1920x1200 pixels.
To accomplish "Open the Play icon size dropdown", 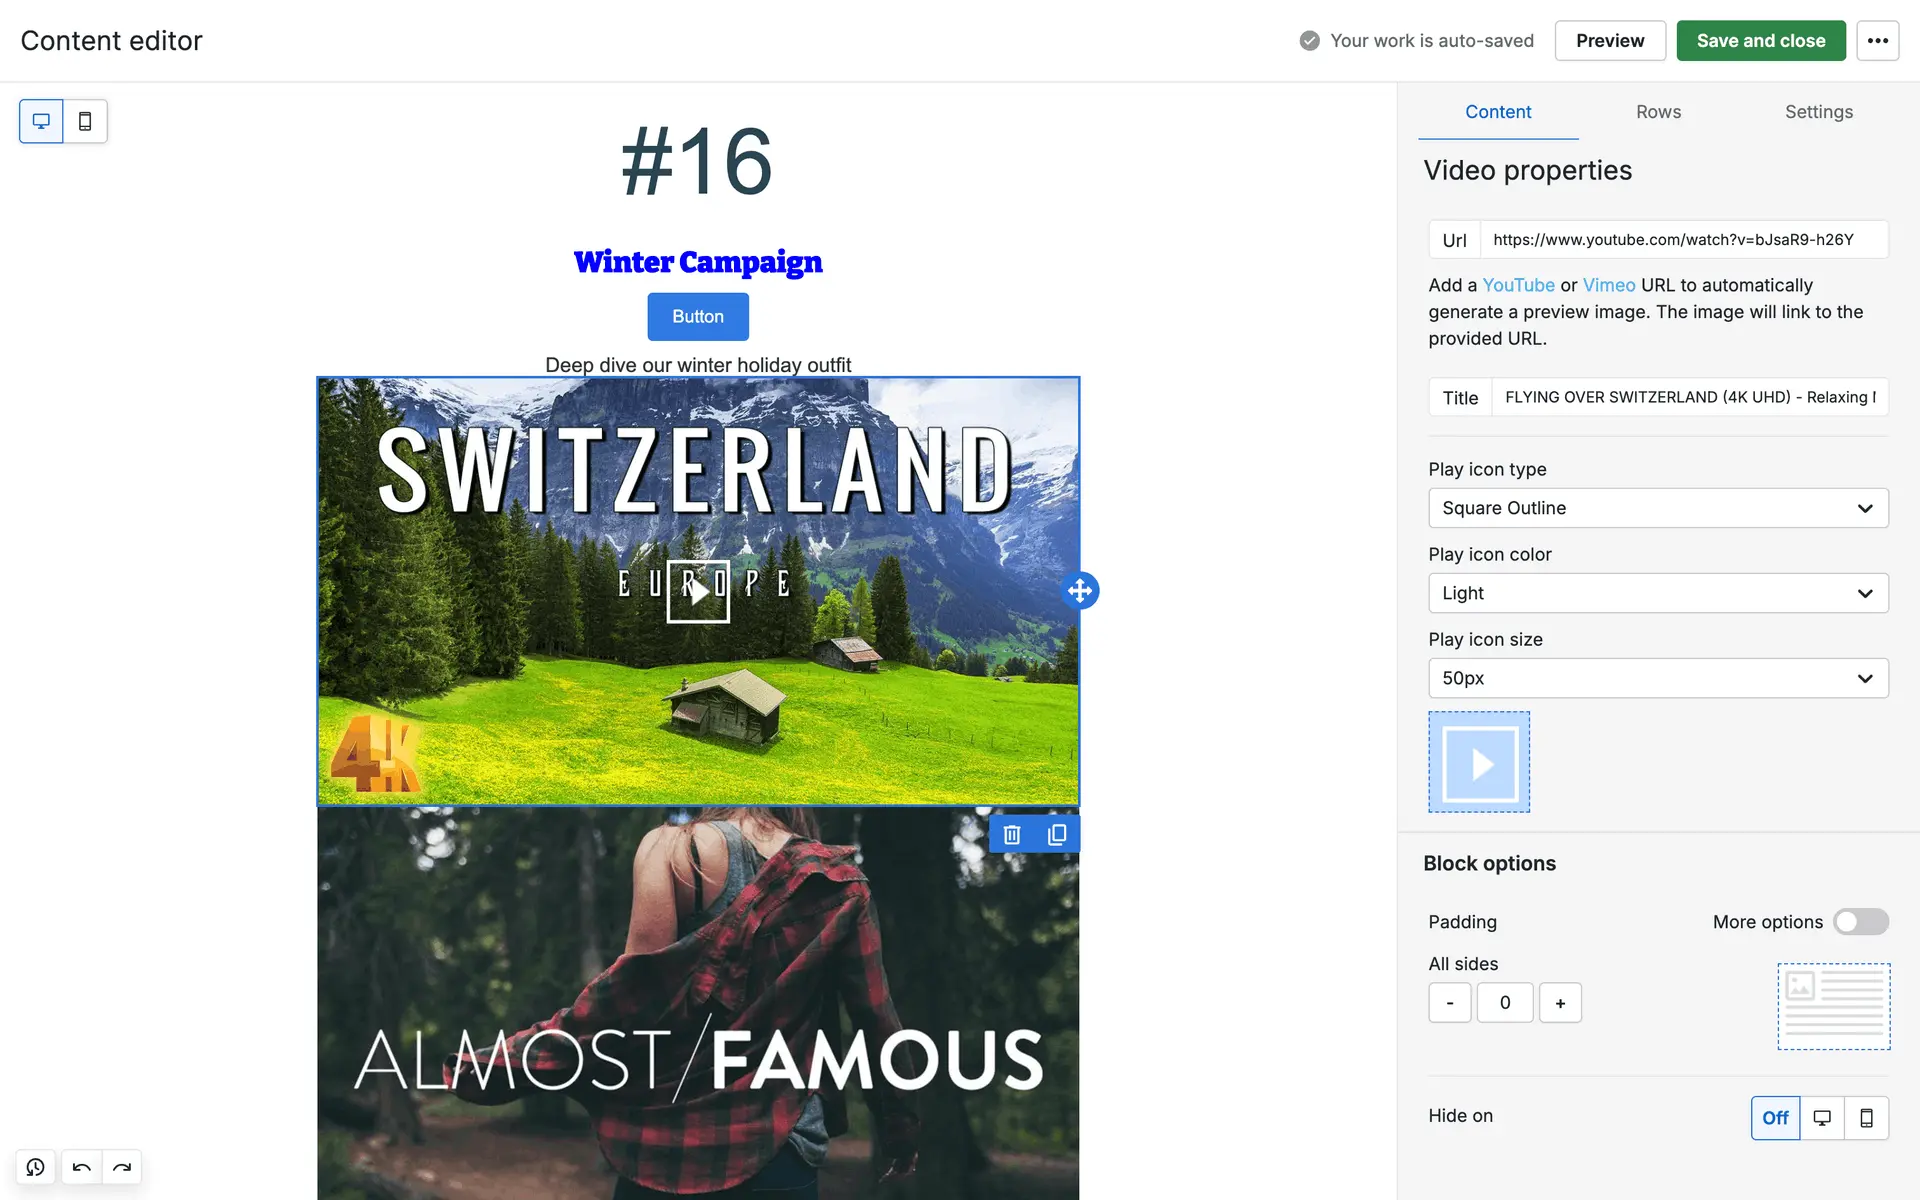I will [1658, 678].
